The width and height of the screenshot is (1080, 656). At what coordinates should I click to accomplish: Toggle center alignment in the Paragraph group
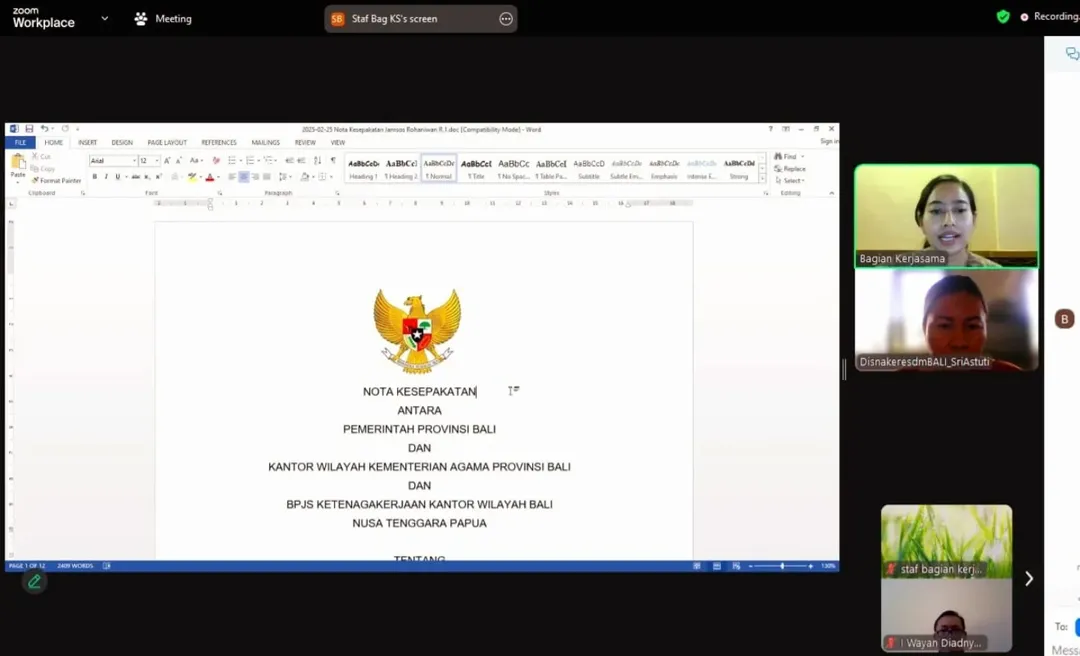(x=243, y=177)
